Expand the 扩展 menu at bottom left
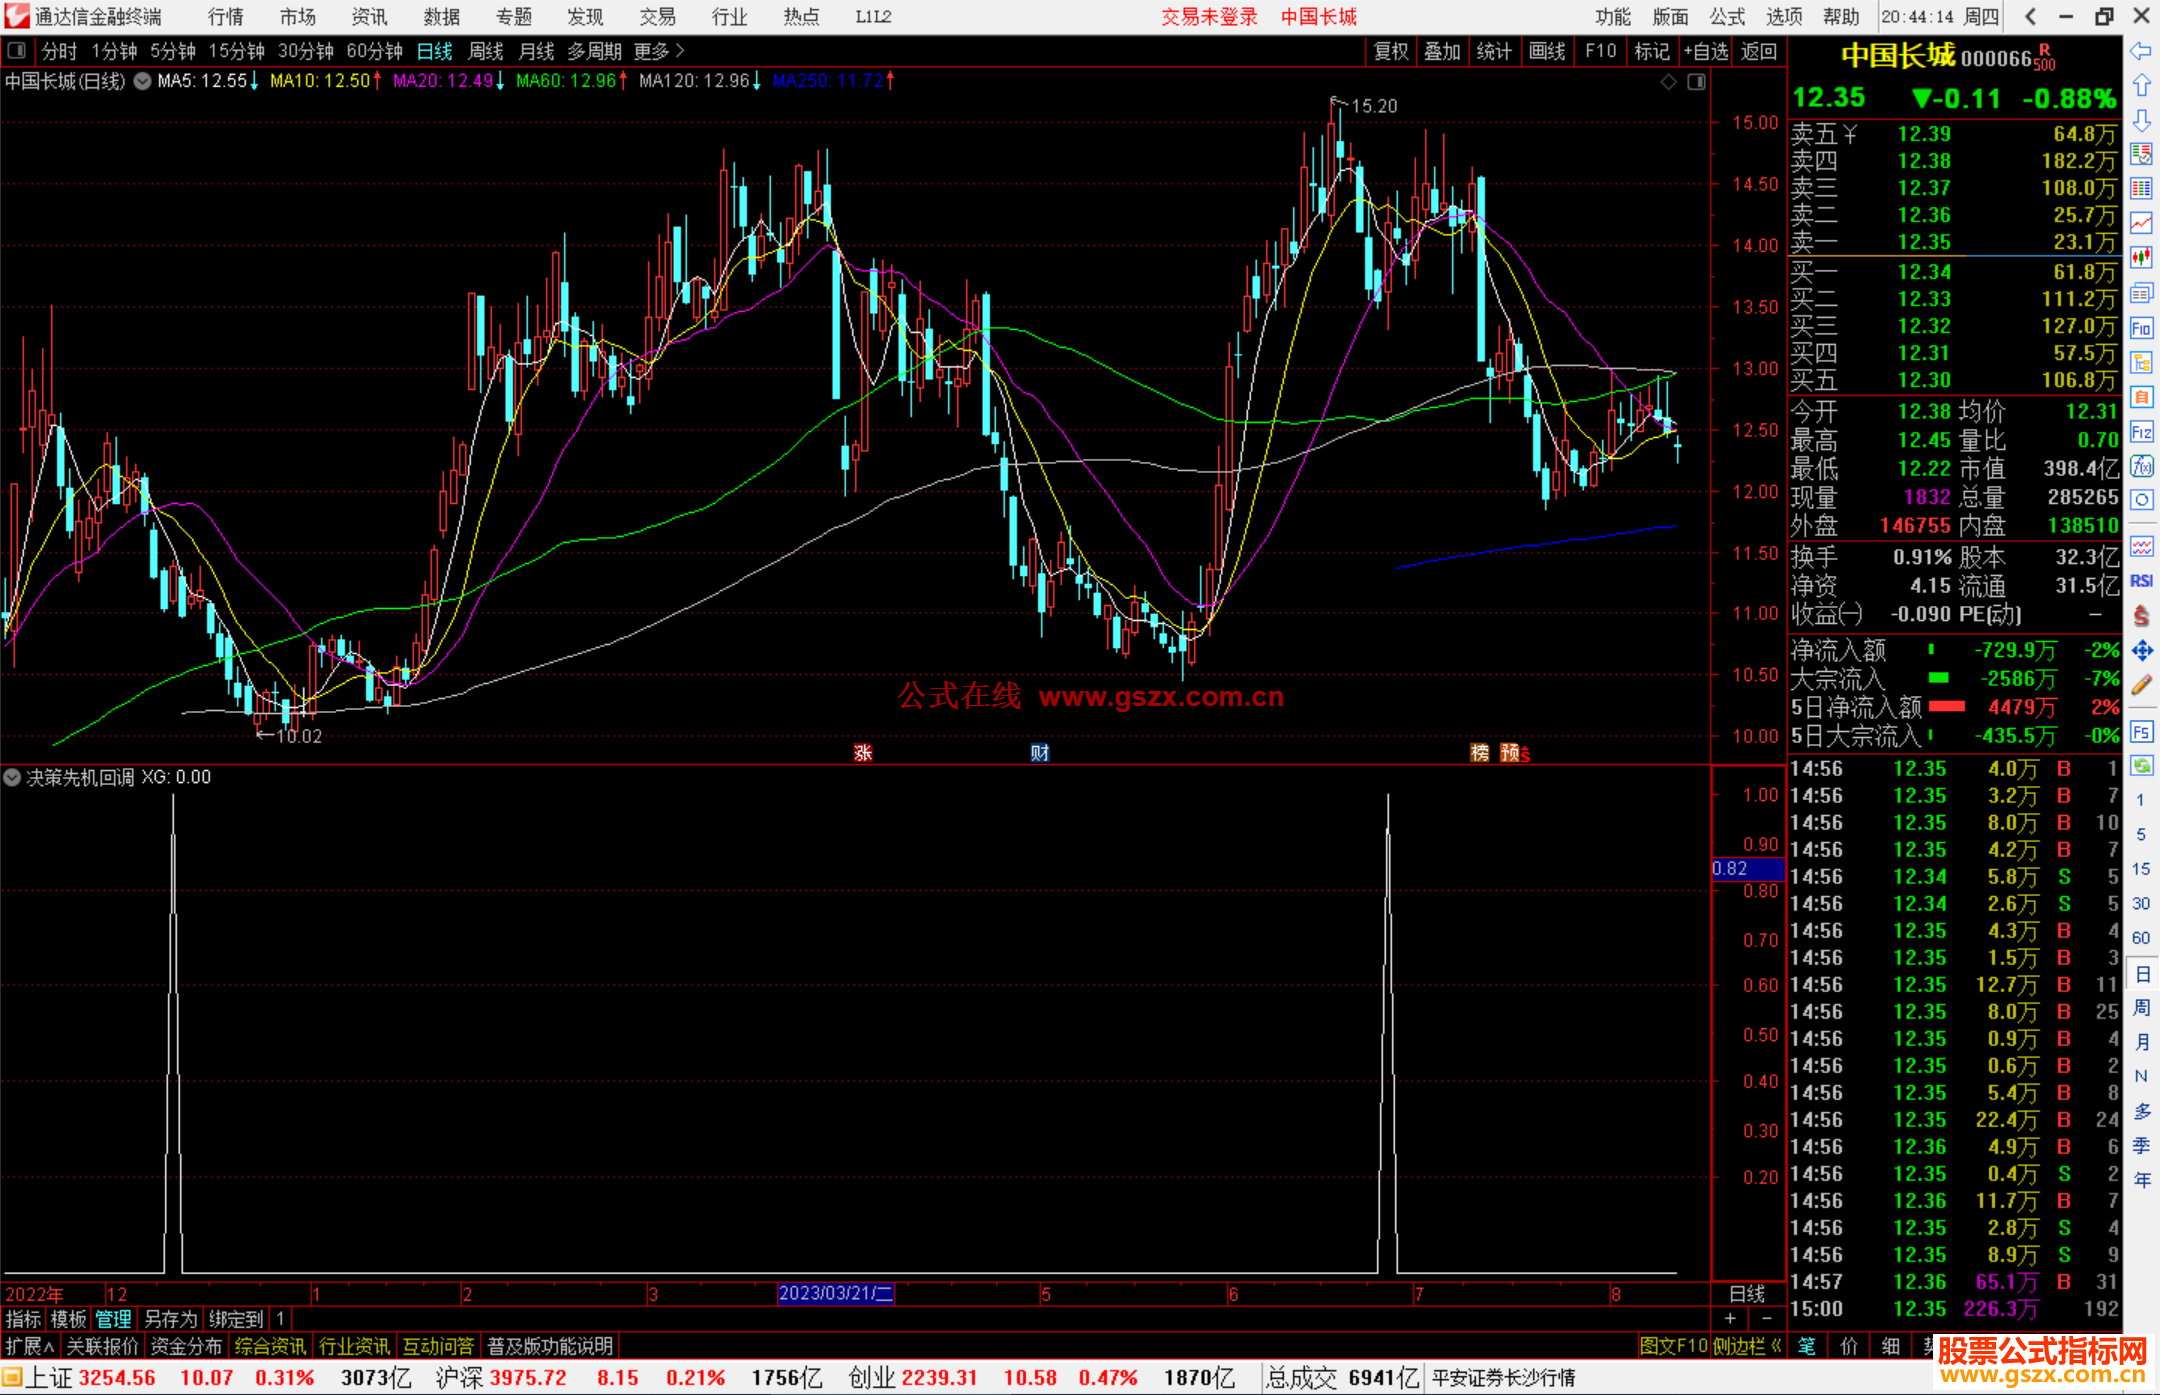Image resolution: width=2160 pixels, height=1395 pixels. (x=29, y=1346)
